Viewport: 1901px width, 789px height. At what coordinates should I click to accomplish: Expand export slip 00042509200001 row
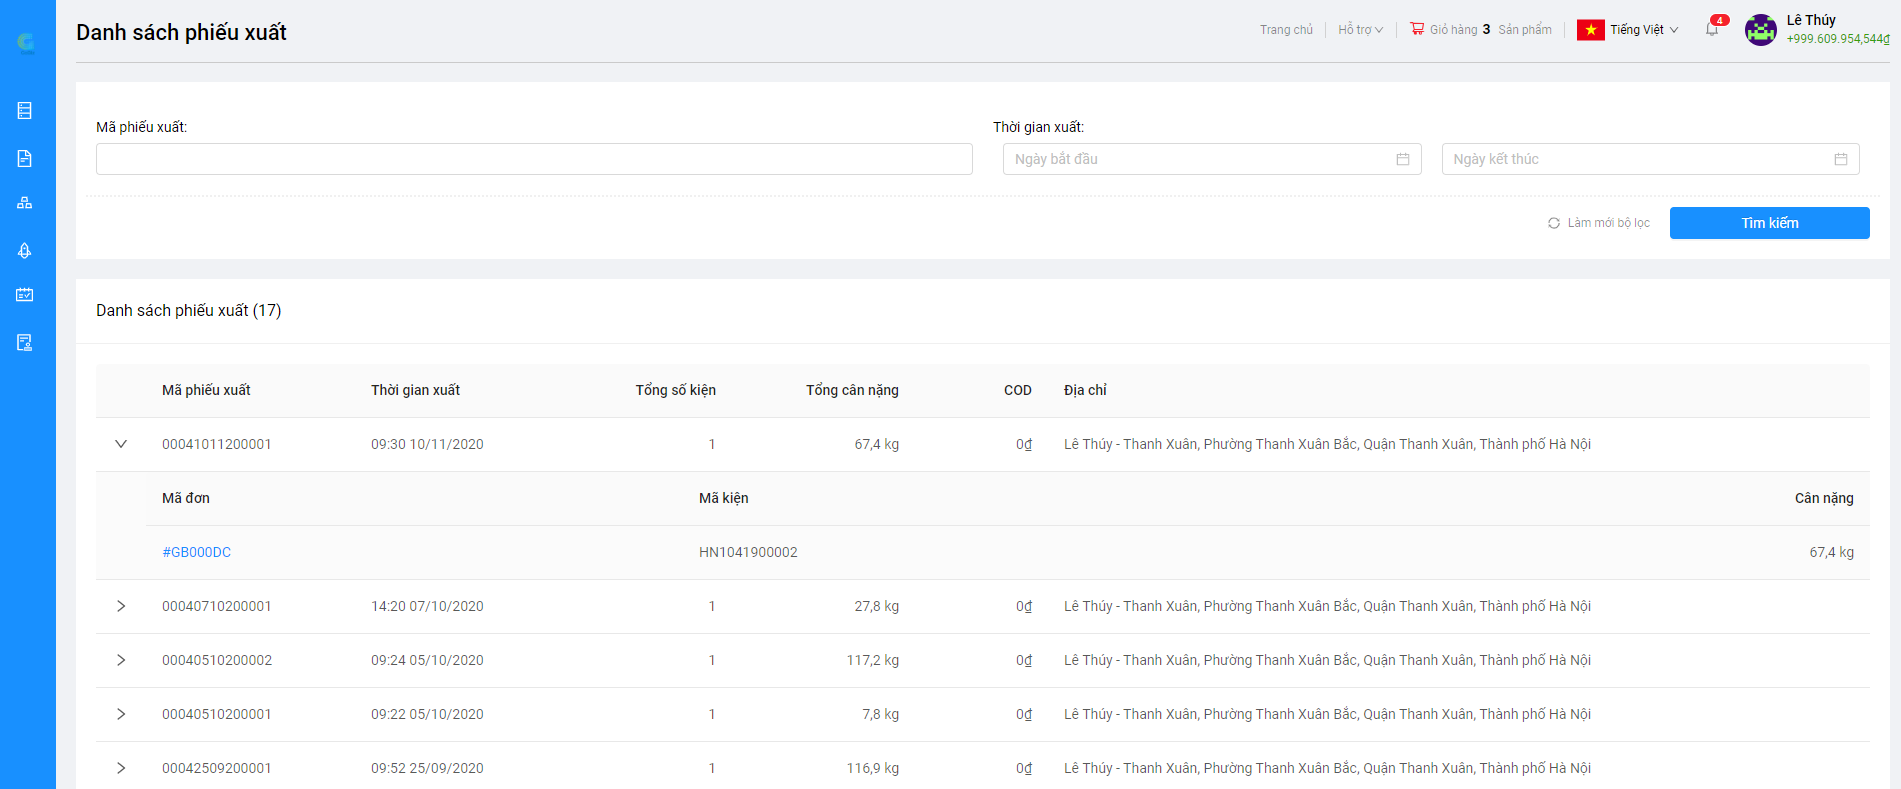121,768
